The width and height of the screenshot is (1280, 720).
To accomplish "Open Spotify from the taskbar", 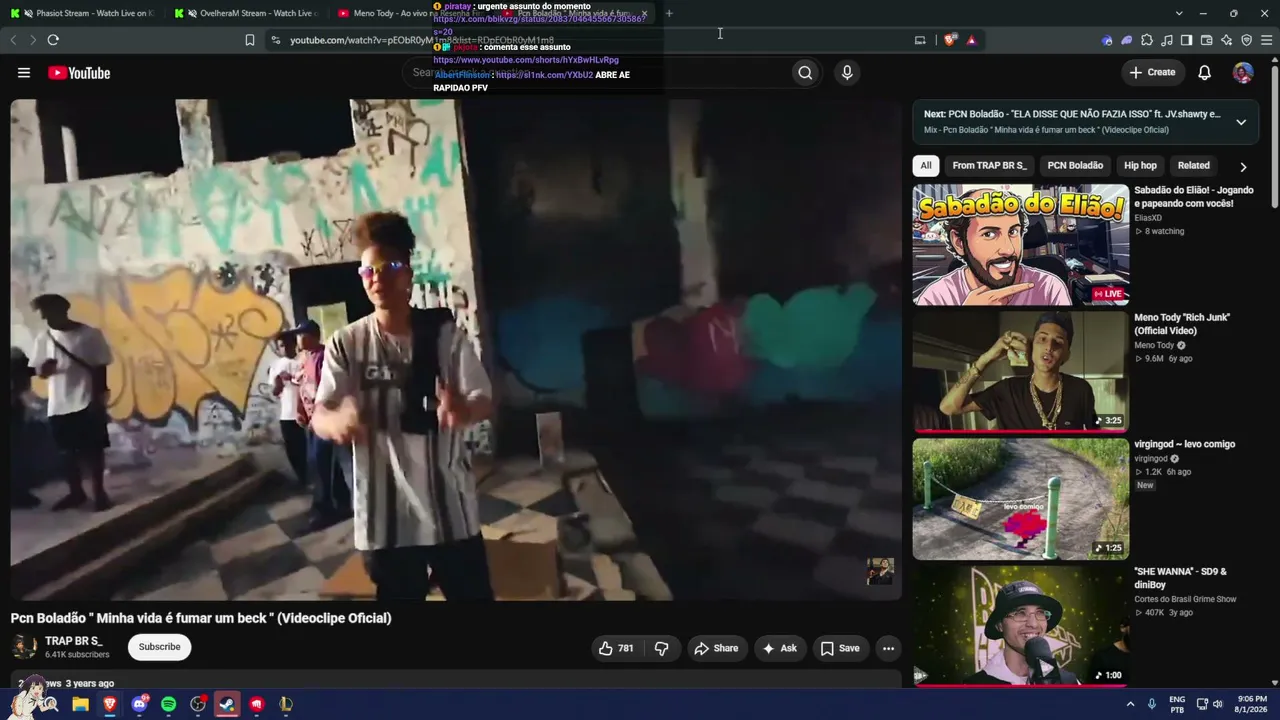I will (168, 704).
